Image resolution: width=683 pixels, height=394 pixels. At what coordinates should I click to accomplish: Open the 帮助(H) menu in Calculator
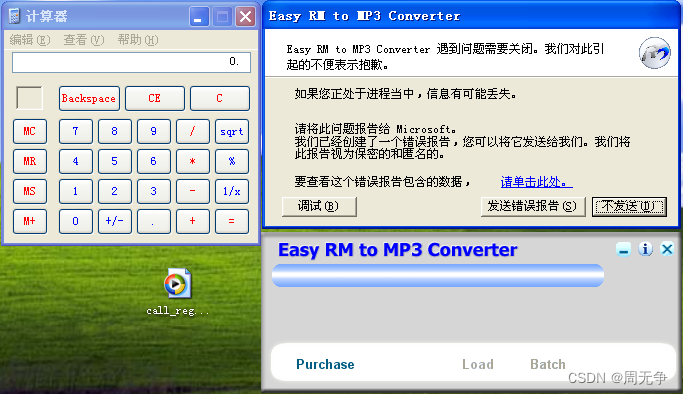tap(138, 40)
